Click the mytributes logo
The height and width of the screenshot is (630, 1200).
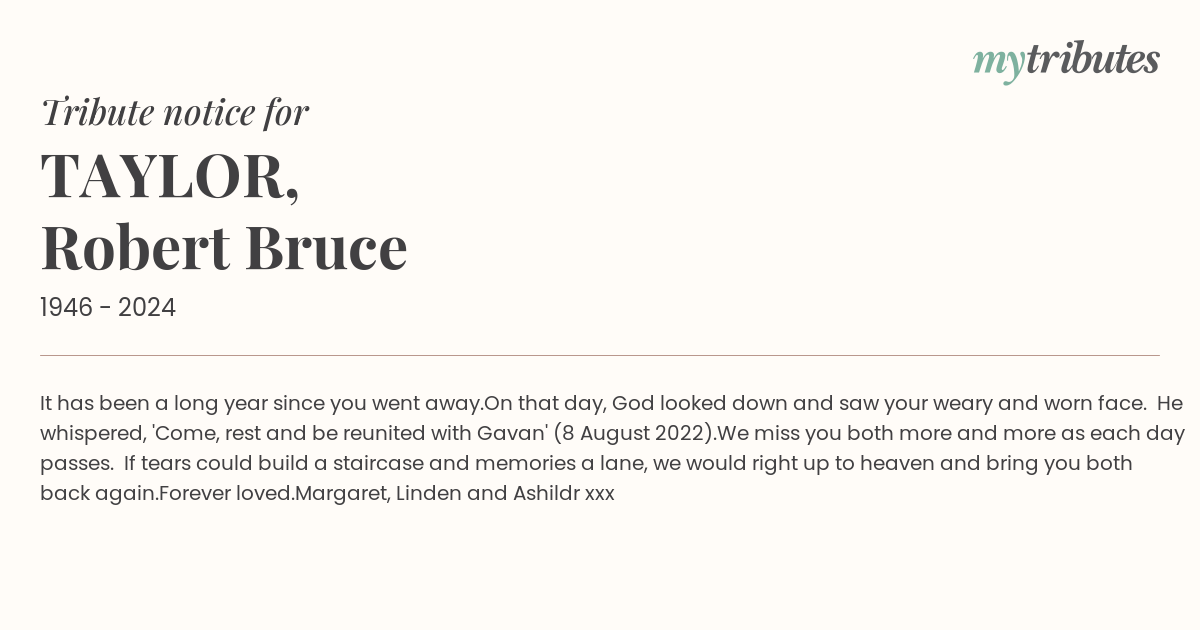pos(1066,61)
